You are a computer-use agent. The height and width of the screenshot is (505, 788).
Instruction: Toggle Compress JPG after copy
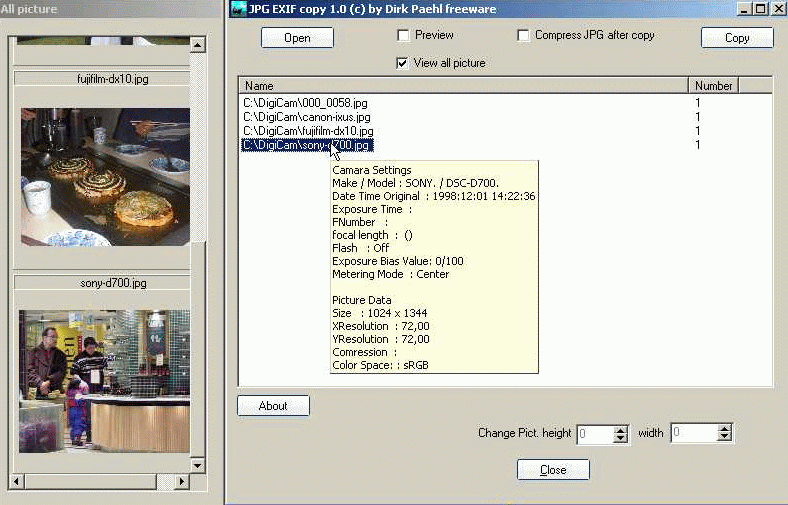click(x=524, y=36)
